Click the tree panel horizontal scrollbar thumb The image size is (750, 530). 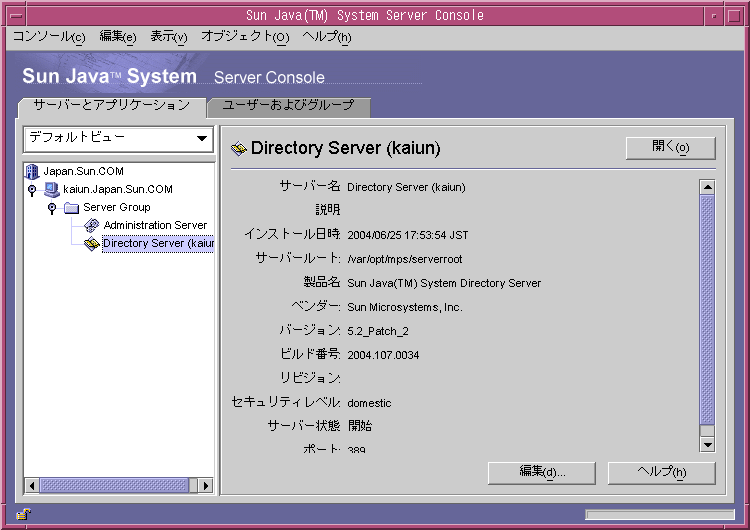[x=114, y=486]
